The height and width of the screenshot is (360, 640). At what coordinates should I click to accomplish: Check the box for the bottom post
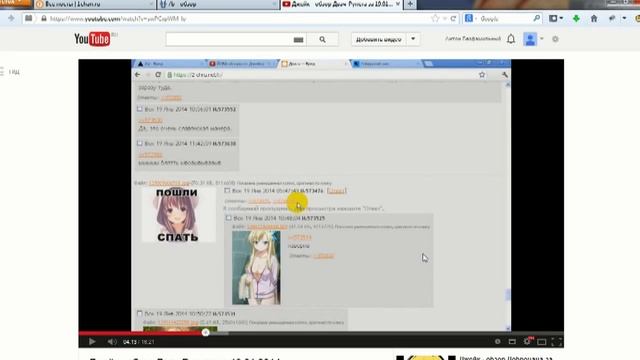tap(140, 313)
